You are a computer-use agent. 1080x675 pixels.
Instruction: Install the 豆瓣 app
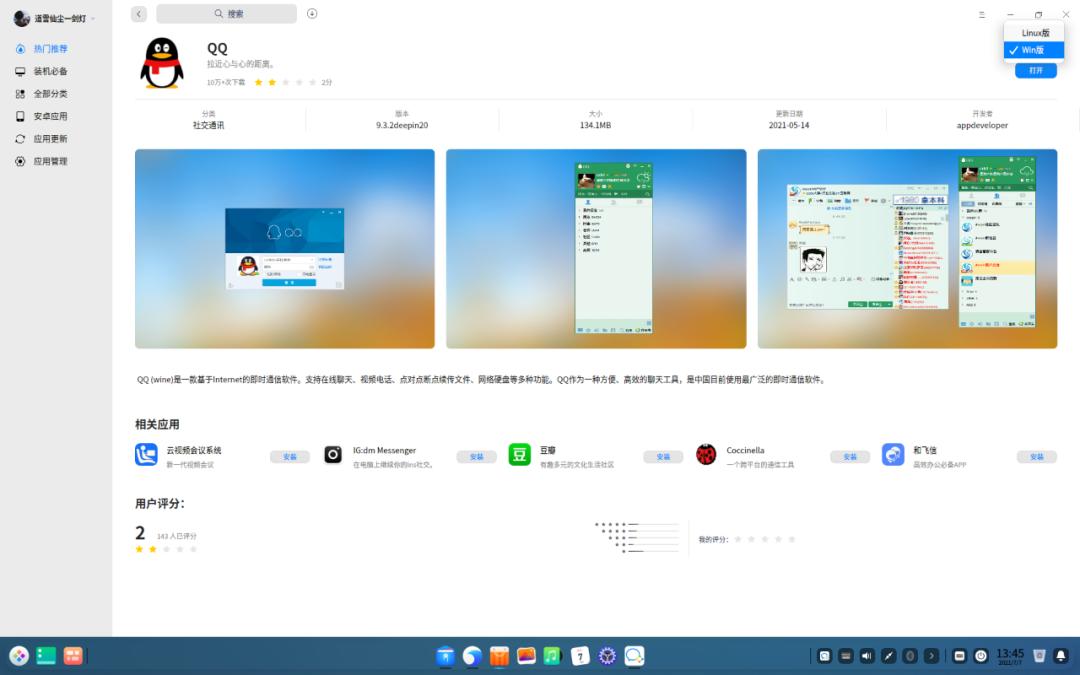tap(663, 457)
